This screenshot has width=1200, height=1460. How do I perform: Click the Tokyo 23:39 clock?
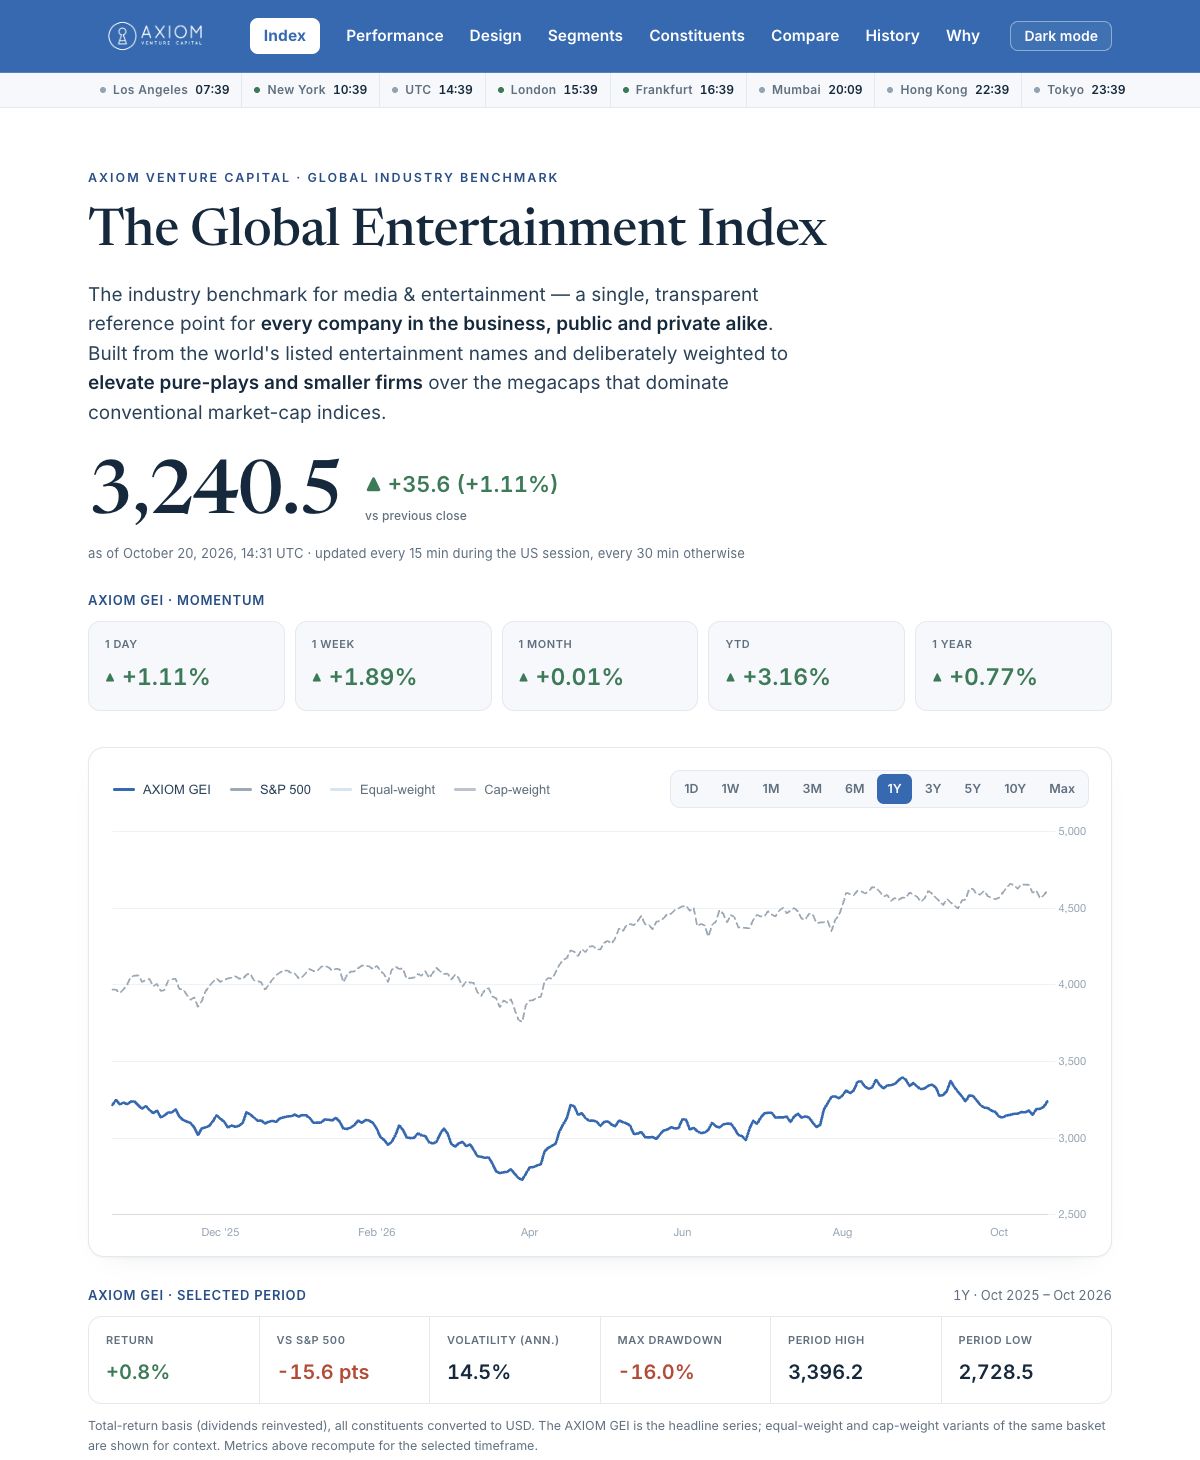1080,90
